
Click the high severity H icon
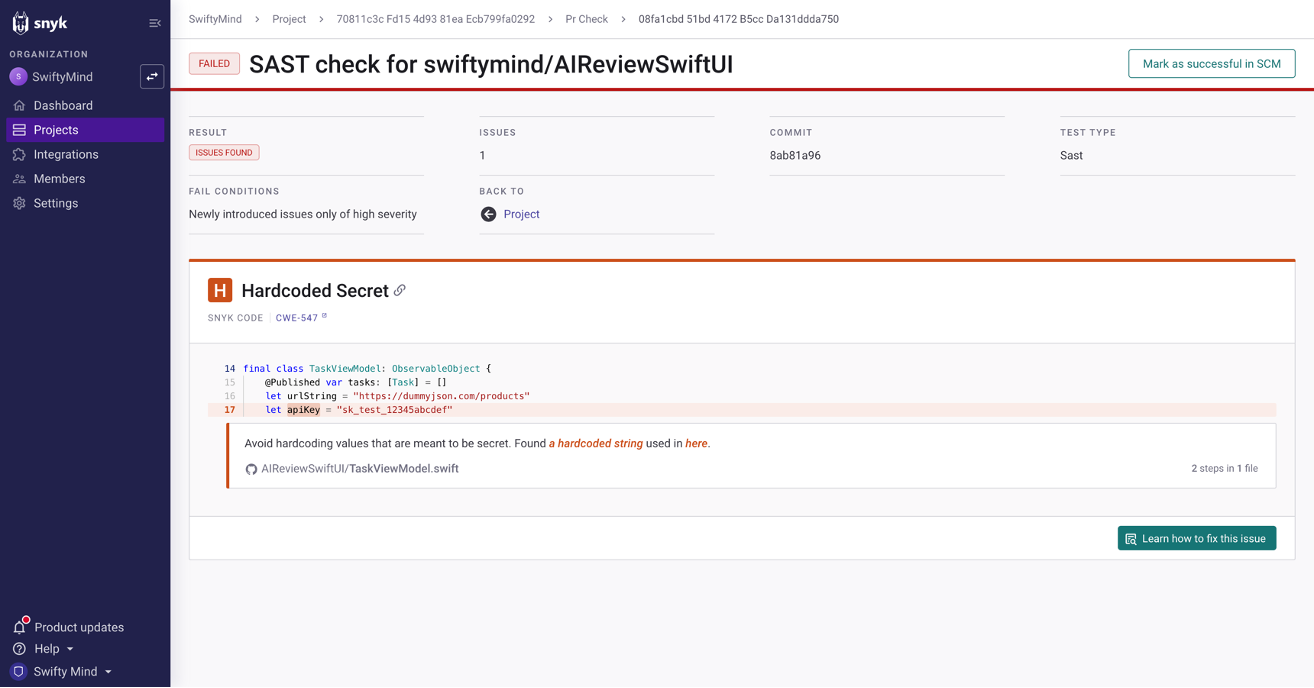coord(220,290)
